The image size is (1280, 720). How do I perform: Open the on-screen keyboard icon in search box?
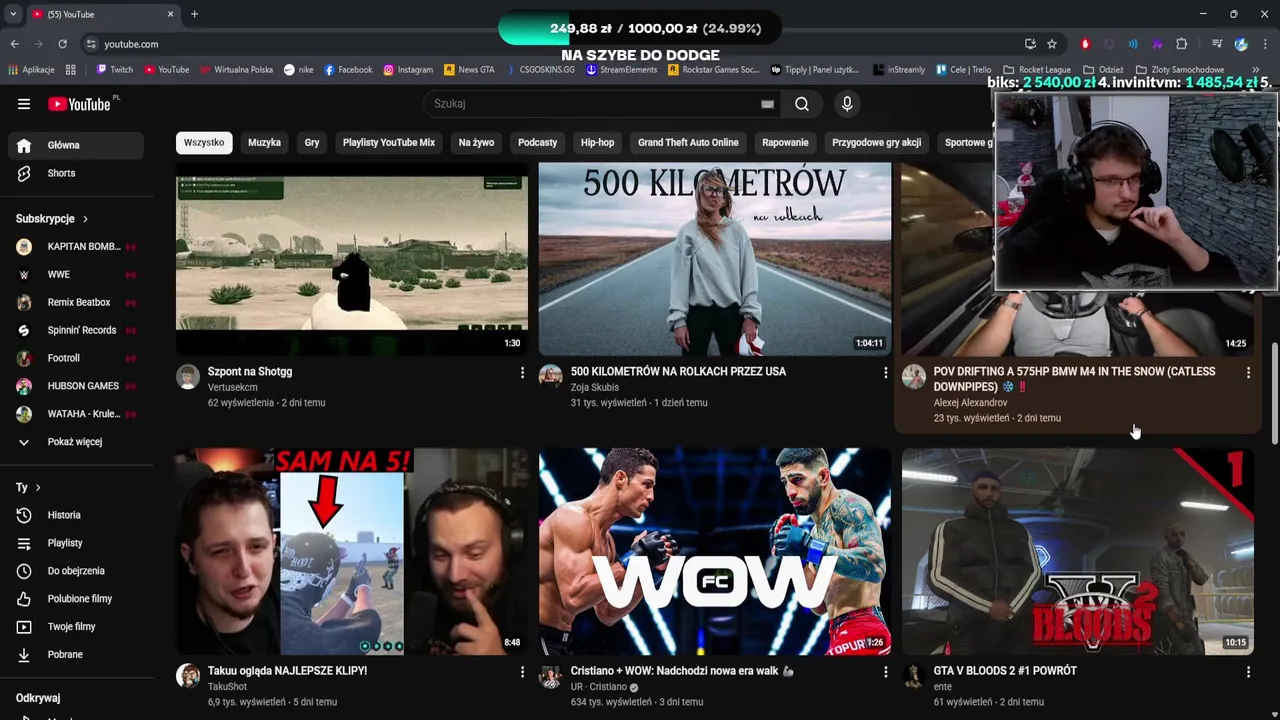coord(767,104)
